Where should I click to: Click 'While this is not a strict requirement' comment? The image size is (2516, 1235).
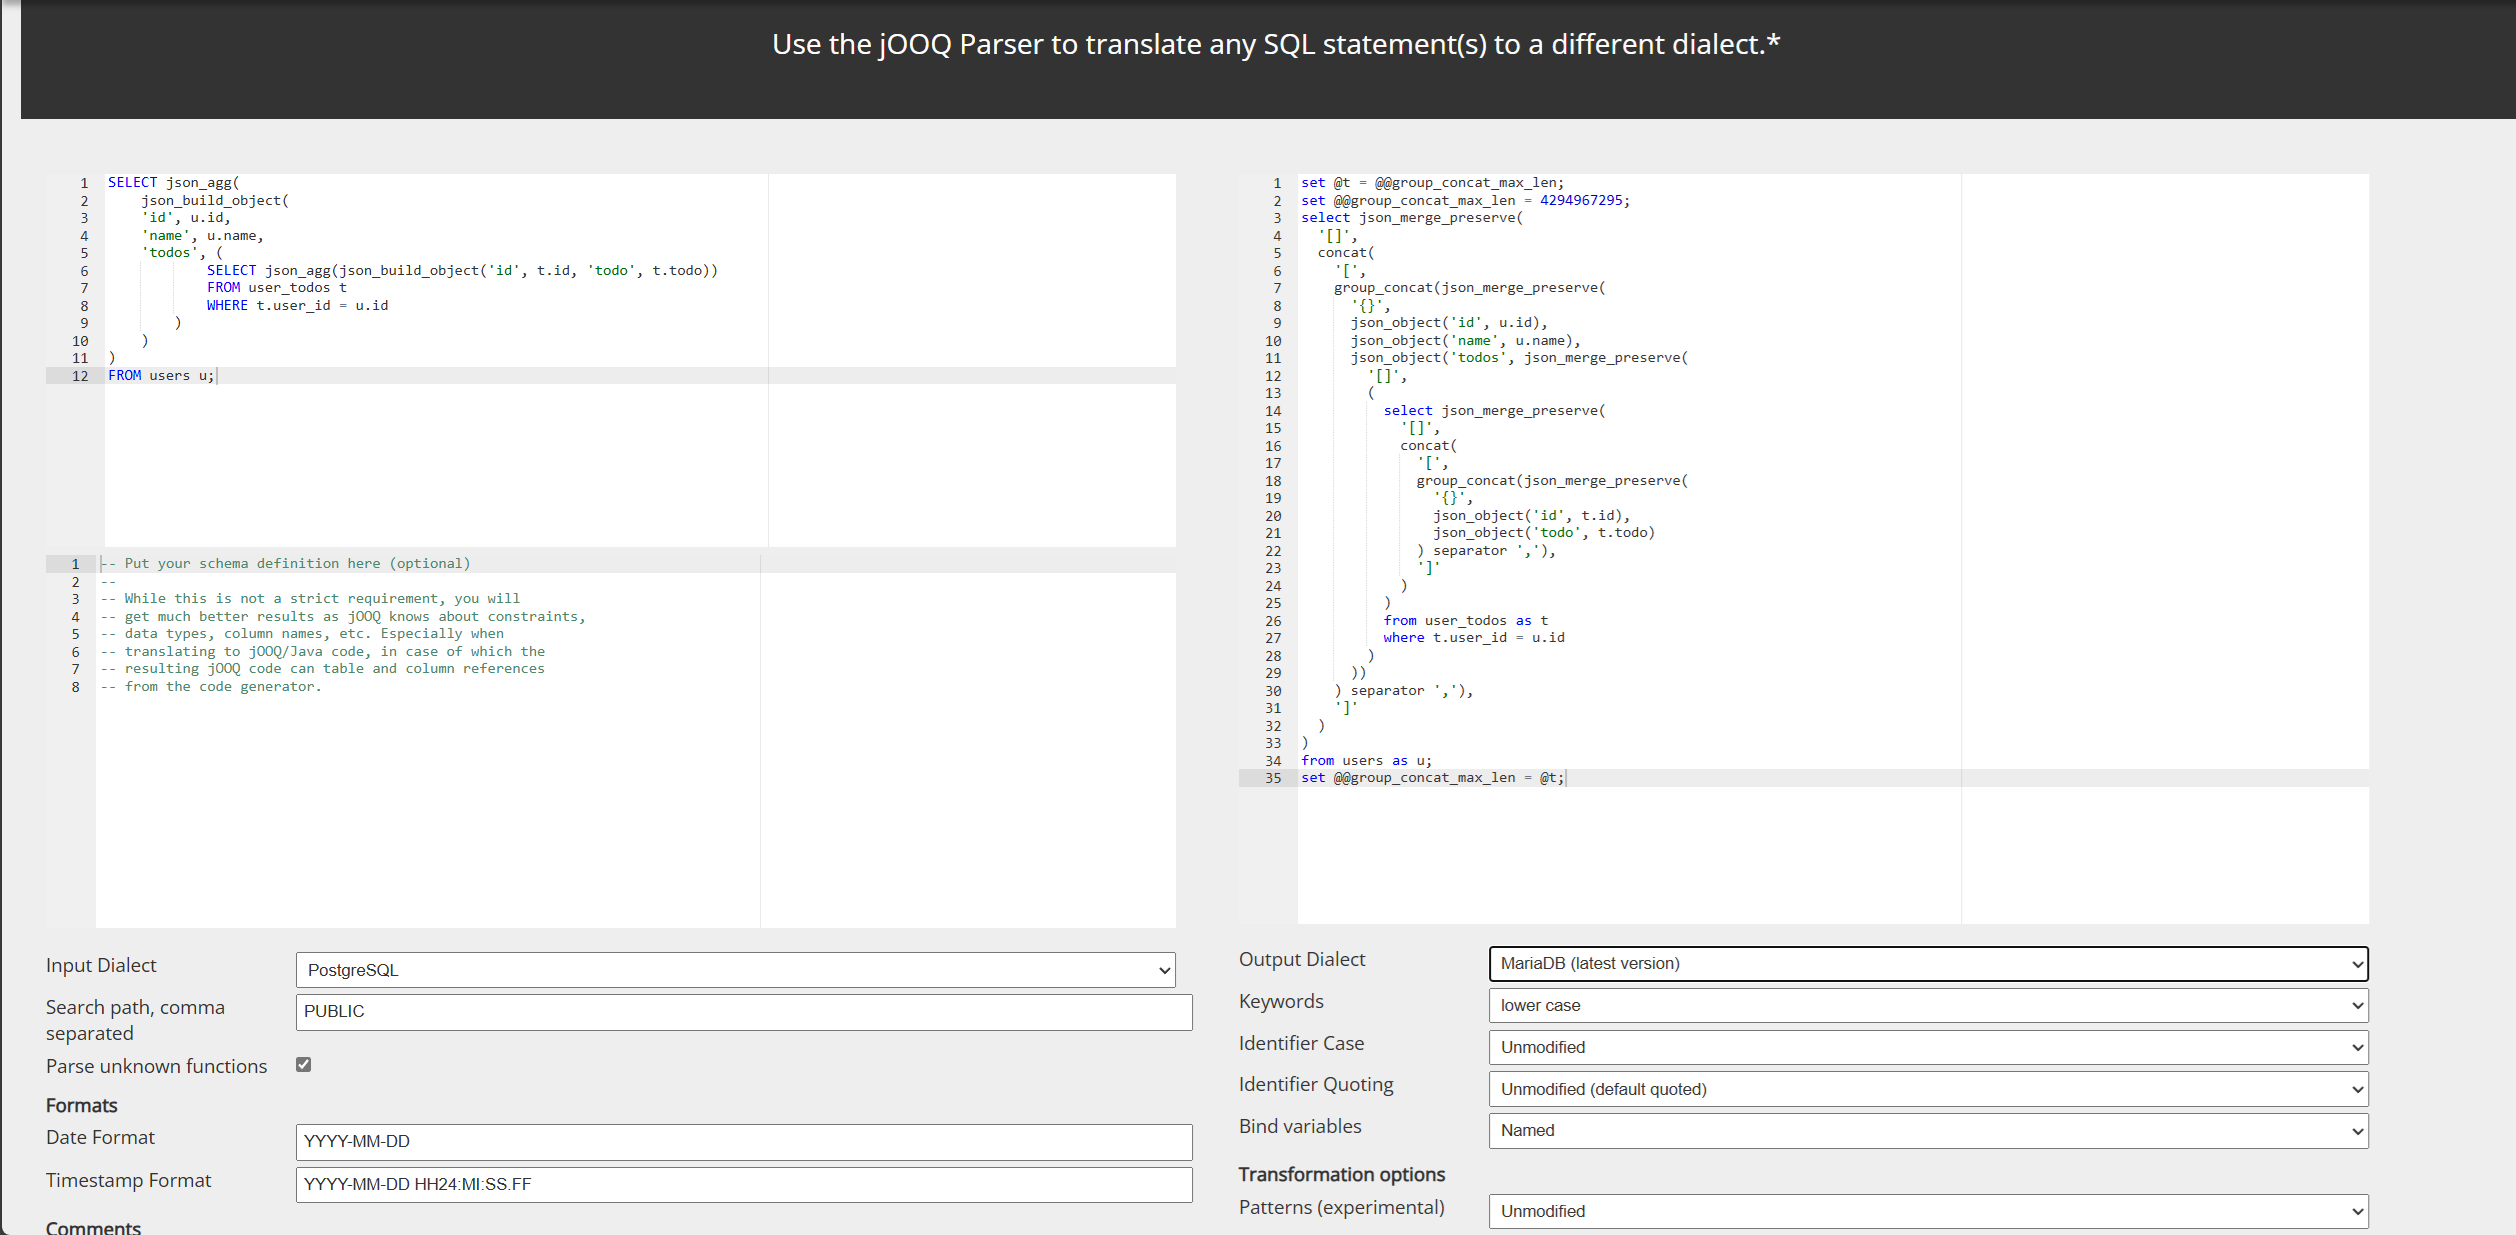[x=310, y=599]
